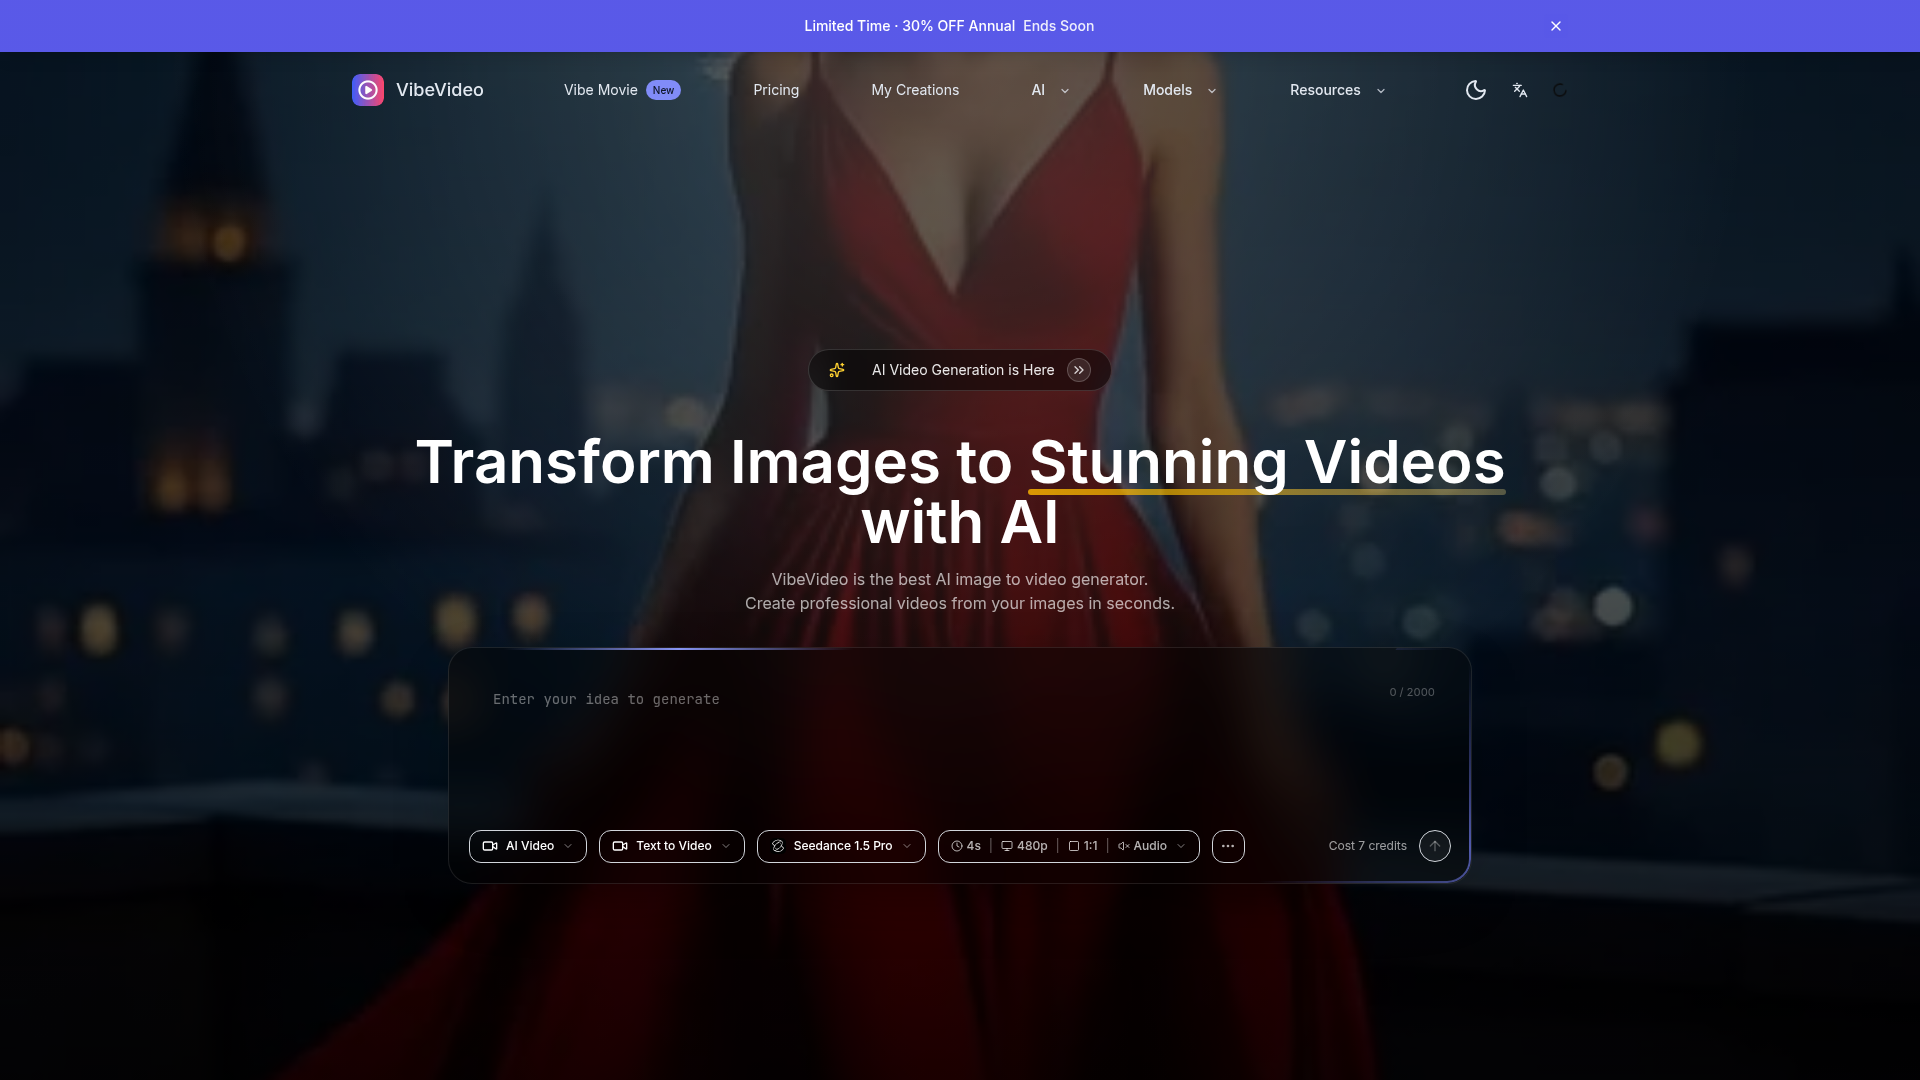Open more options ellipsis button
Image resolution: width=1920 pixels, height=1080 pixels.
coord(1227,846)
